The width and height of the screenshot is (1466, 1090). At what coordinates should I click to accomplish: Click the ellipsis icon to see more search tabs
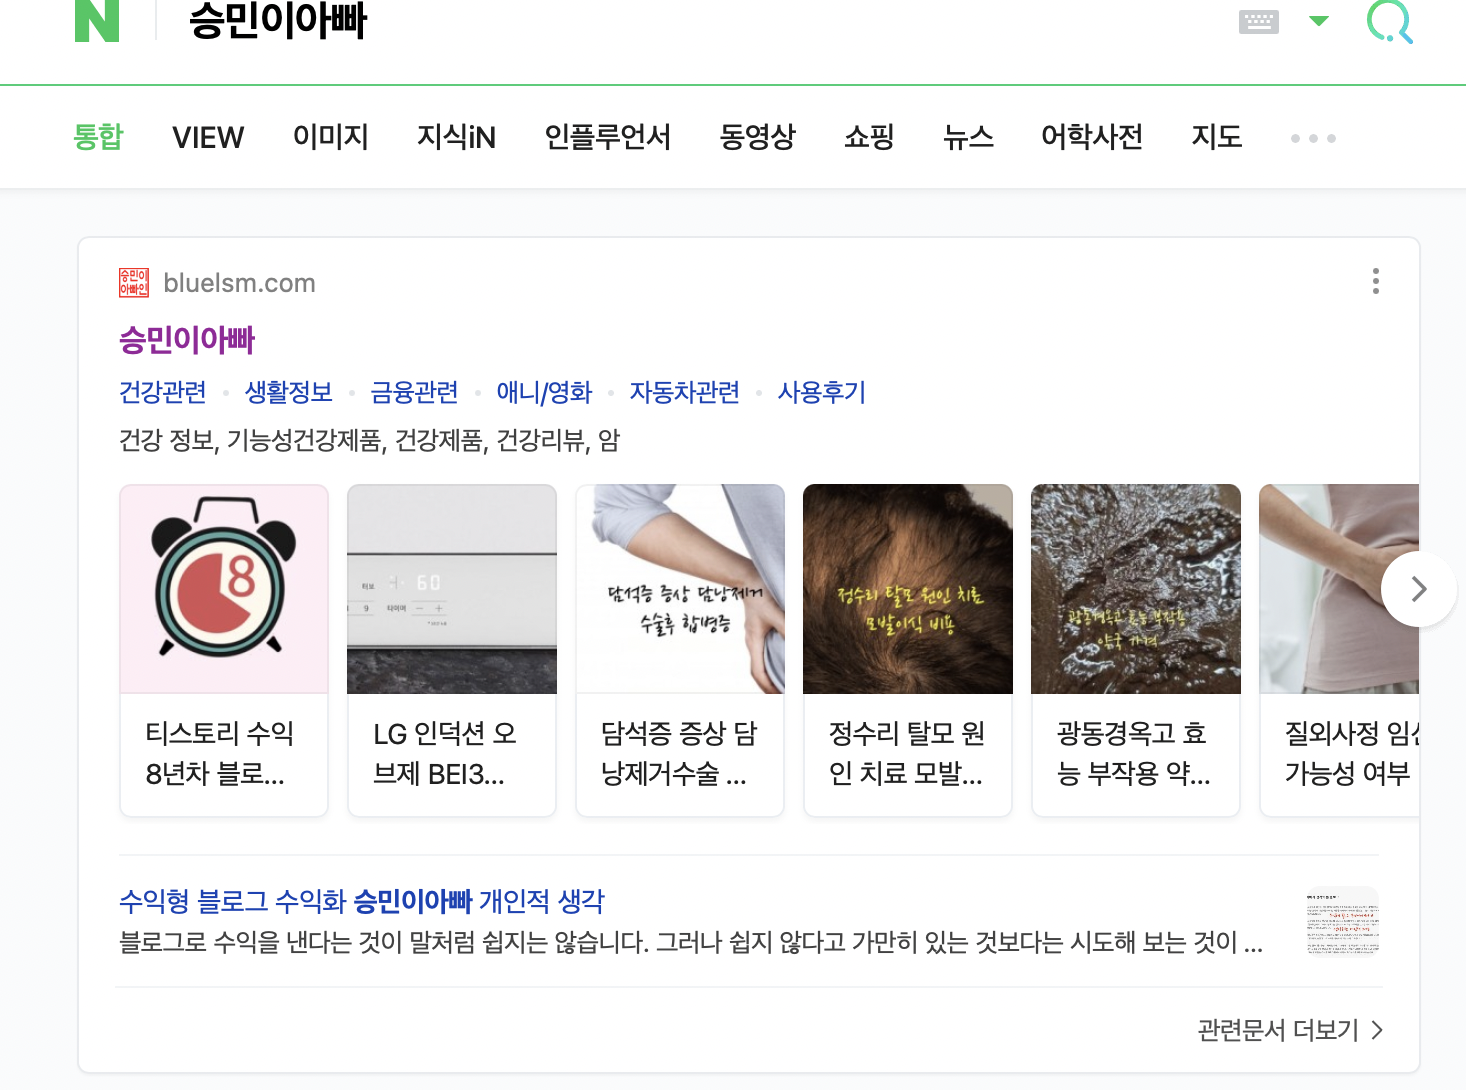click(x=1313, y=138)
